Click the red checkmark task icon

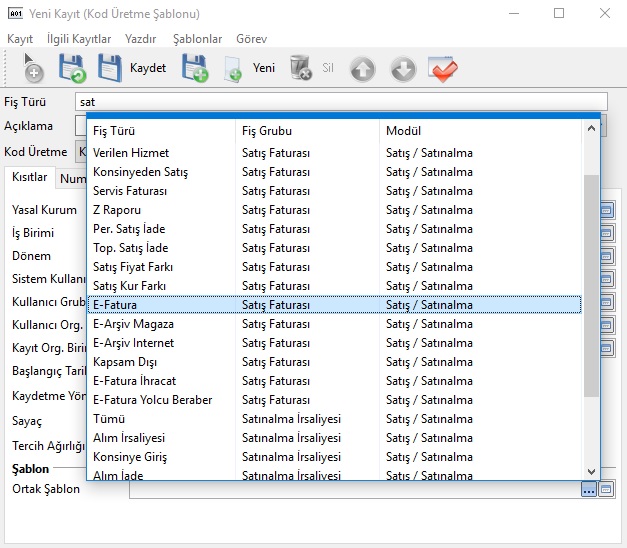[442, 68]
